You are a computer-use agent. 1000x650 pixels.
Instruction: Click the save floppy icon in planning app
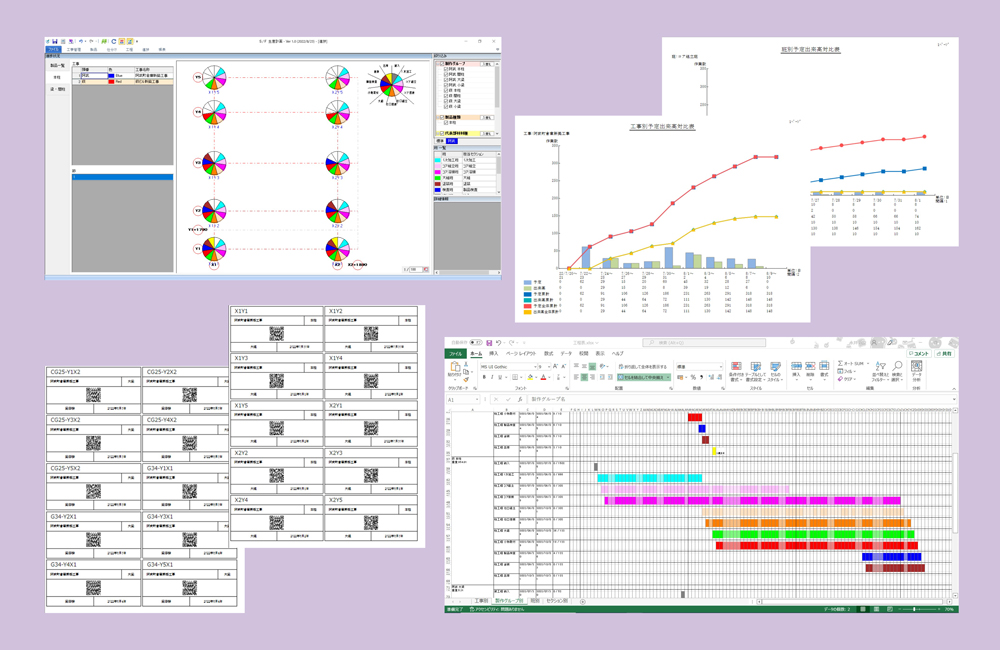tap(55, 41)
